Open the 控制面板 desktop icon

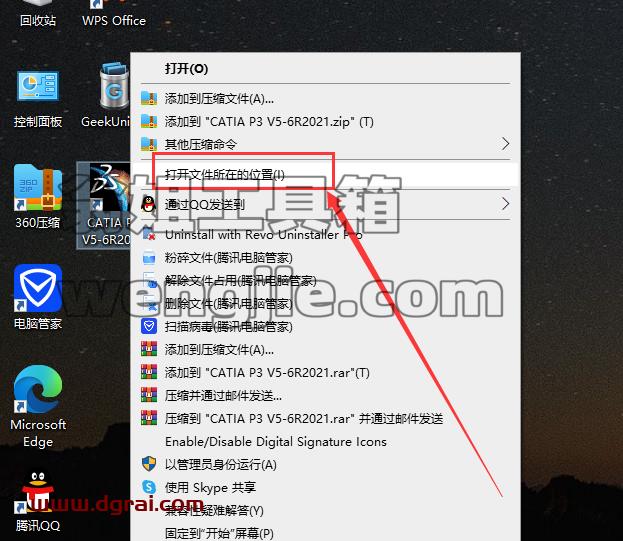pos(38,99)
